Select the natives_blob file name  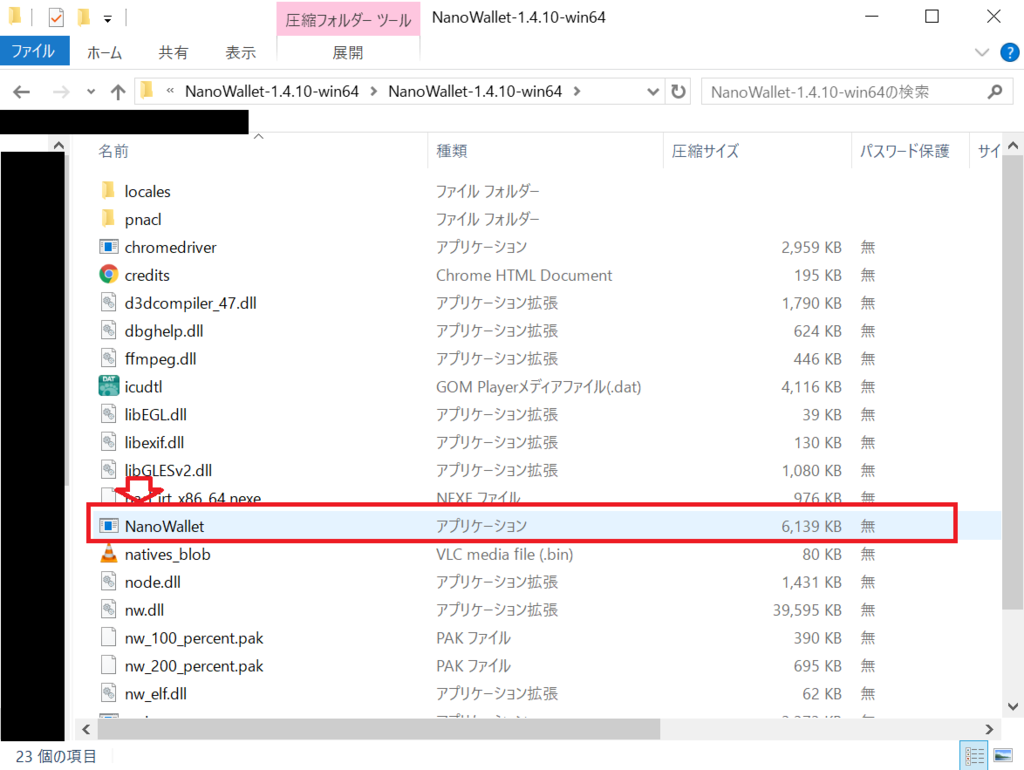click(167, 554)
